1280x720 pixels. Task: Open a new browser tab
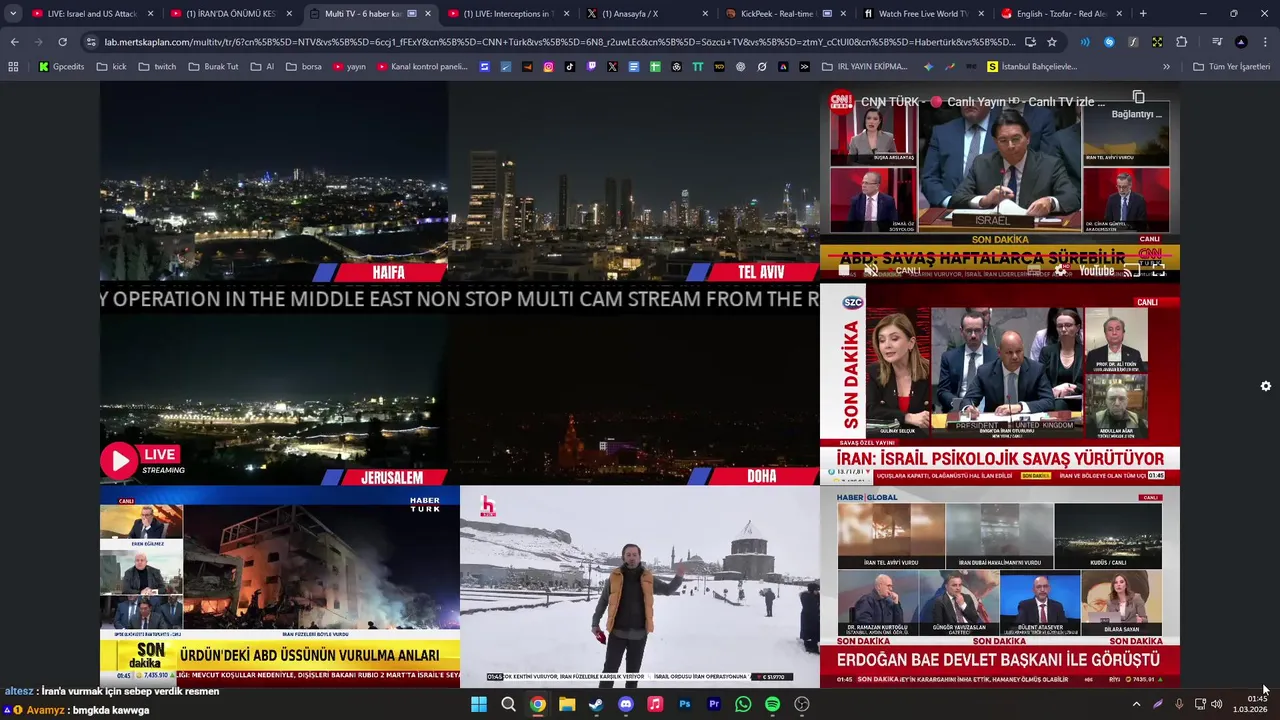[1143, 14]
